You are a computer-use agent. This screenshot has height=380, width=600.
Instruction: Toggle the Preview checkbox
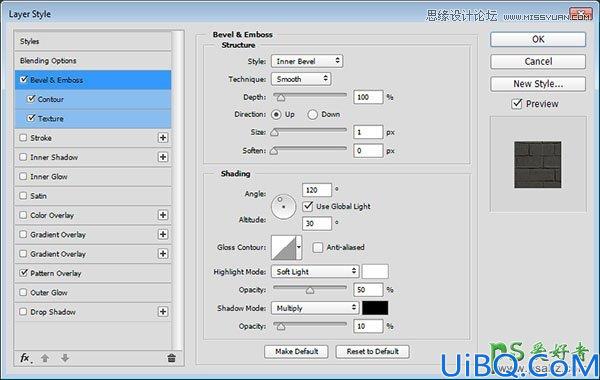click(517, 104)
